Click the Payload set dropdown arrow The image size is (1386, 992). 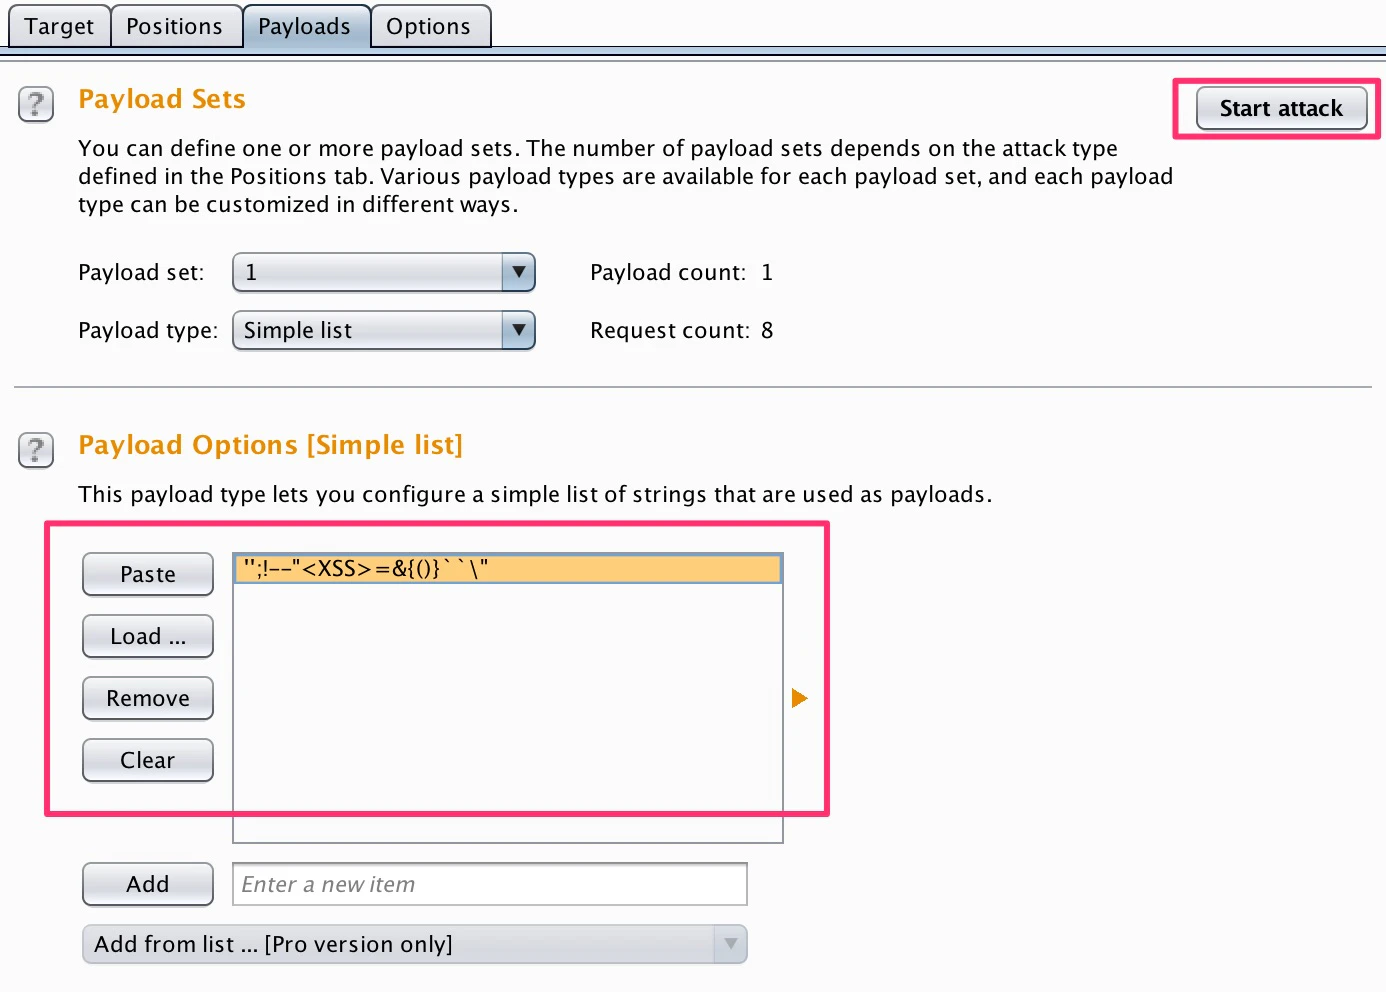517,271
